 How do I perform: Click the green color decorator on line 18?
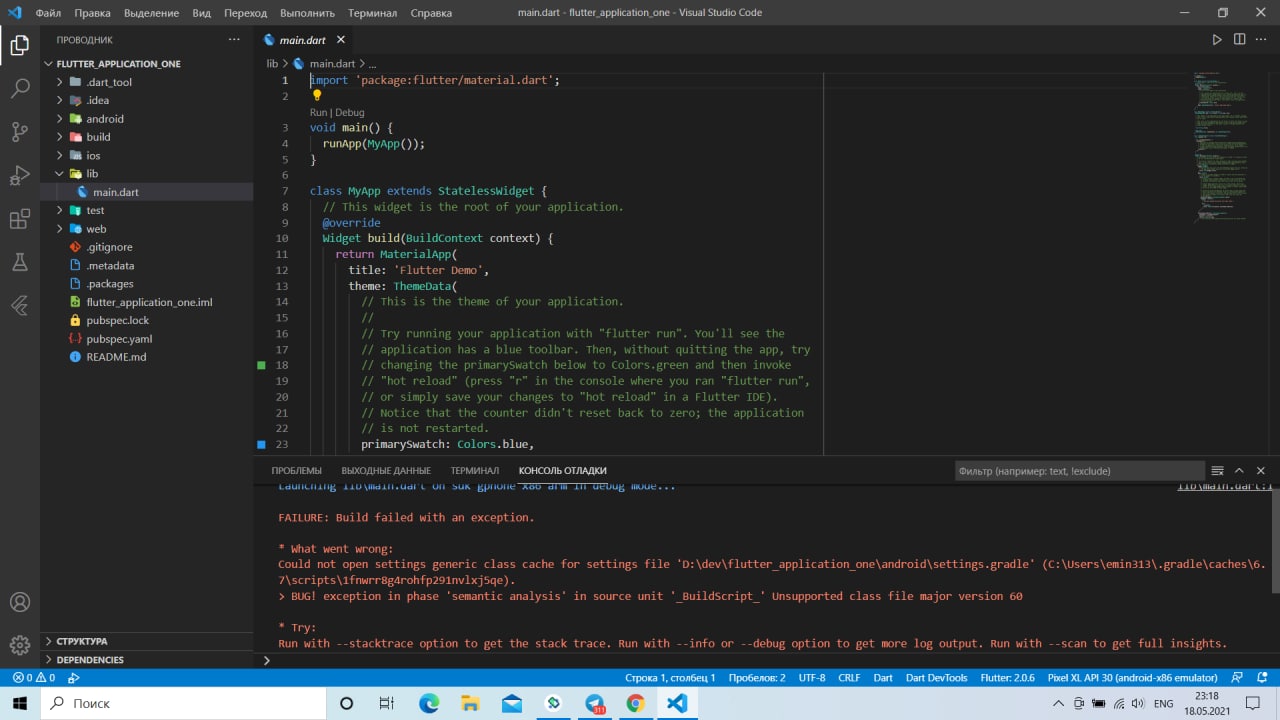262,366
